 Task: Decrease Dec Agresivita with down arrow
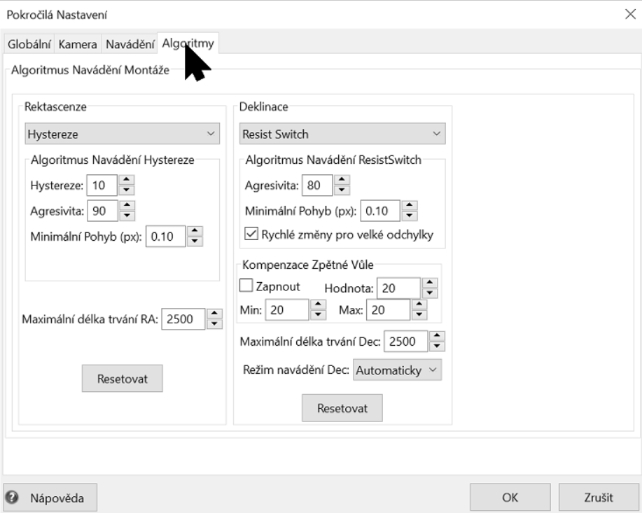pos(342,190)
